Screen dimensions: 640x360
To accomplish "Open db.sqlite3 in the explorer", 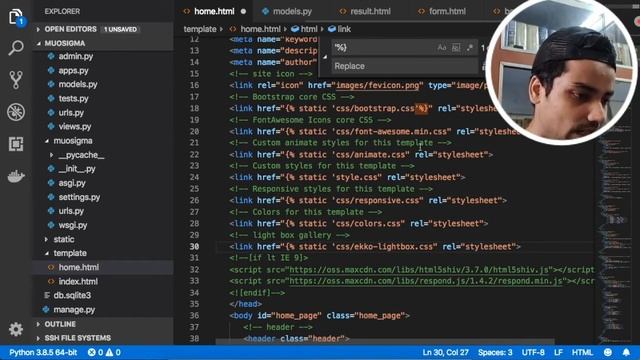I will [72, 295].
